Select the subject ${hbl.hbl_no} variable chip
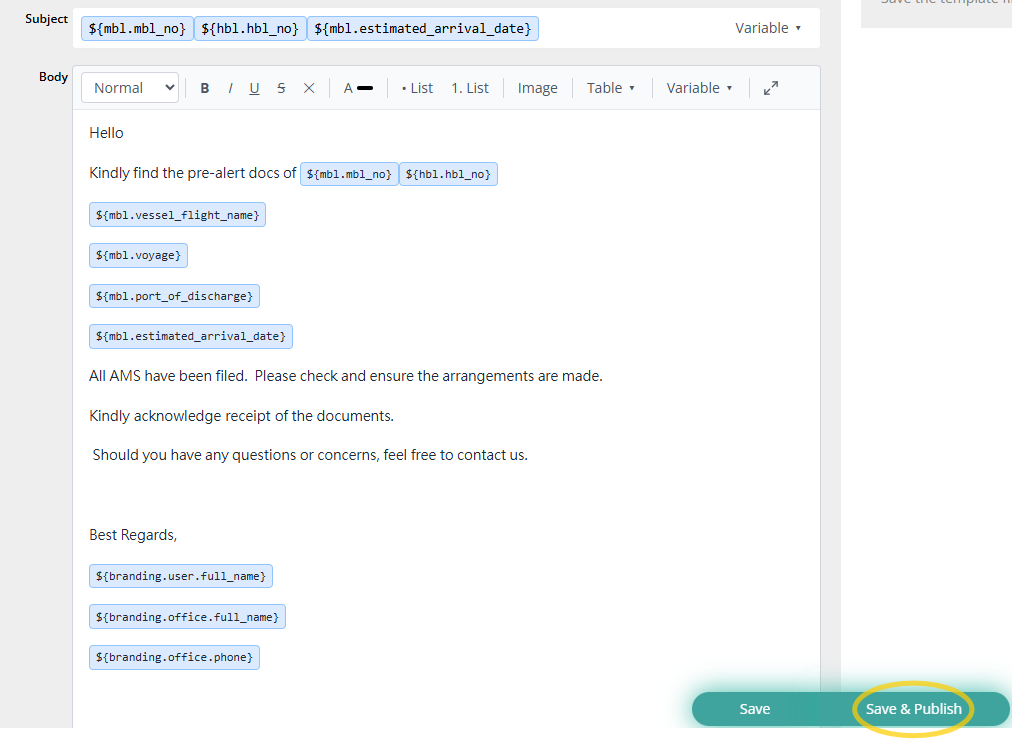The height and width of the screenshot is (739, 1012). 250,28
